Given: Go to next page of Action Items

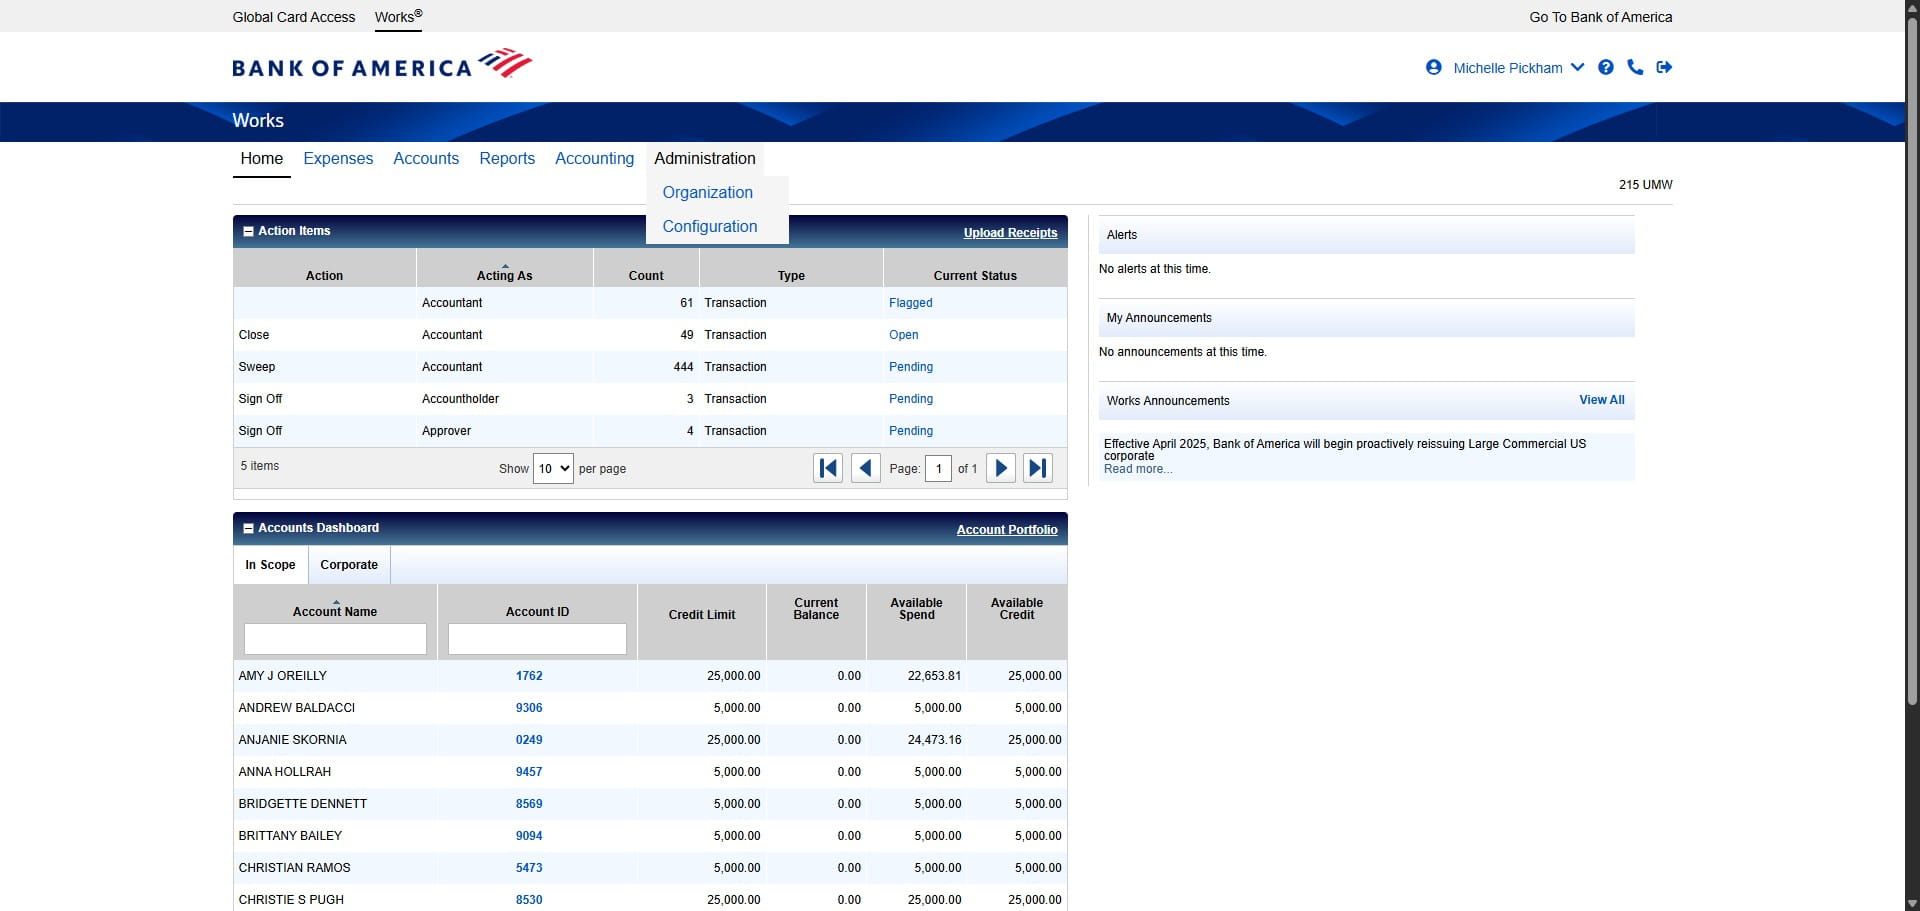Looking at the screenshot, I should pos(1000,468).
